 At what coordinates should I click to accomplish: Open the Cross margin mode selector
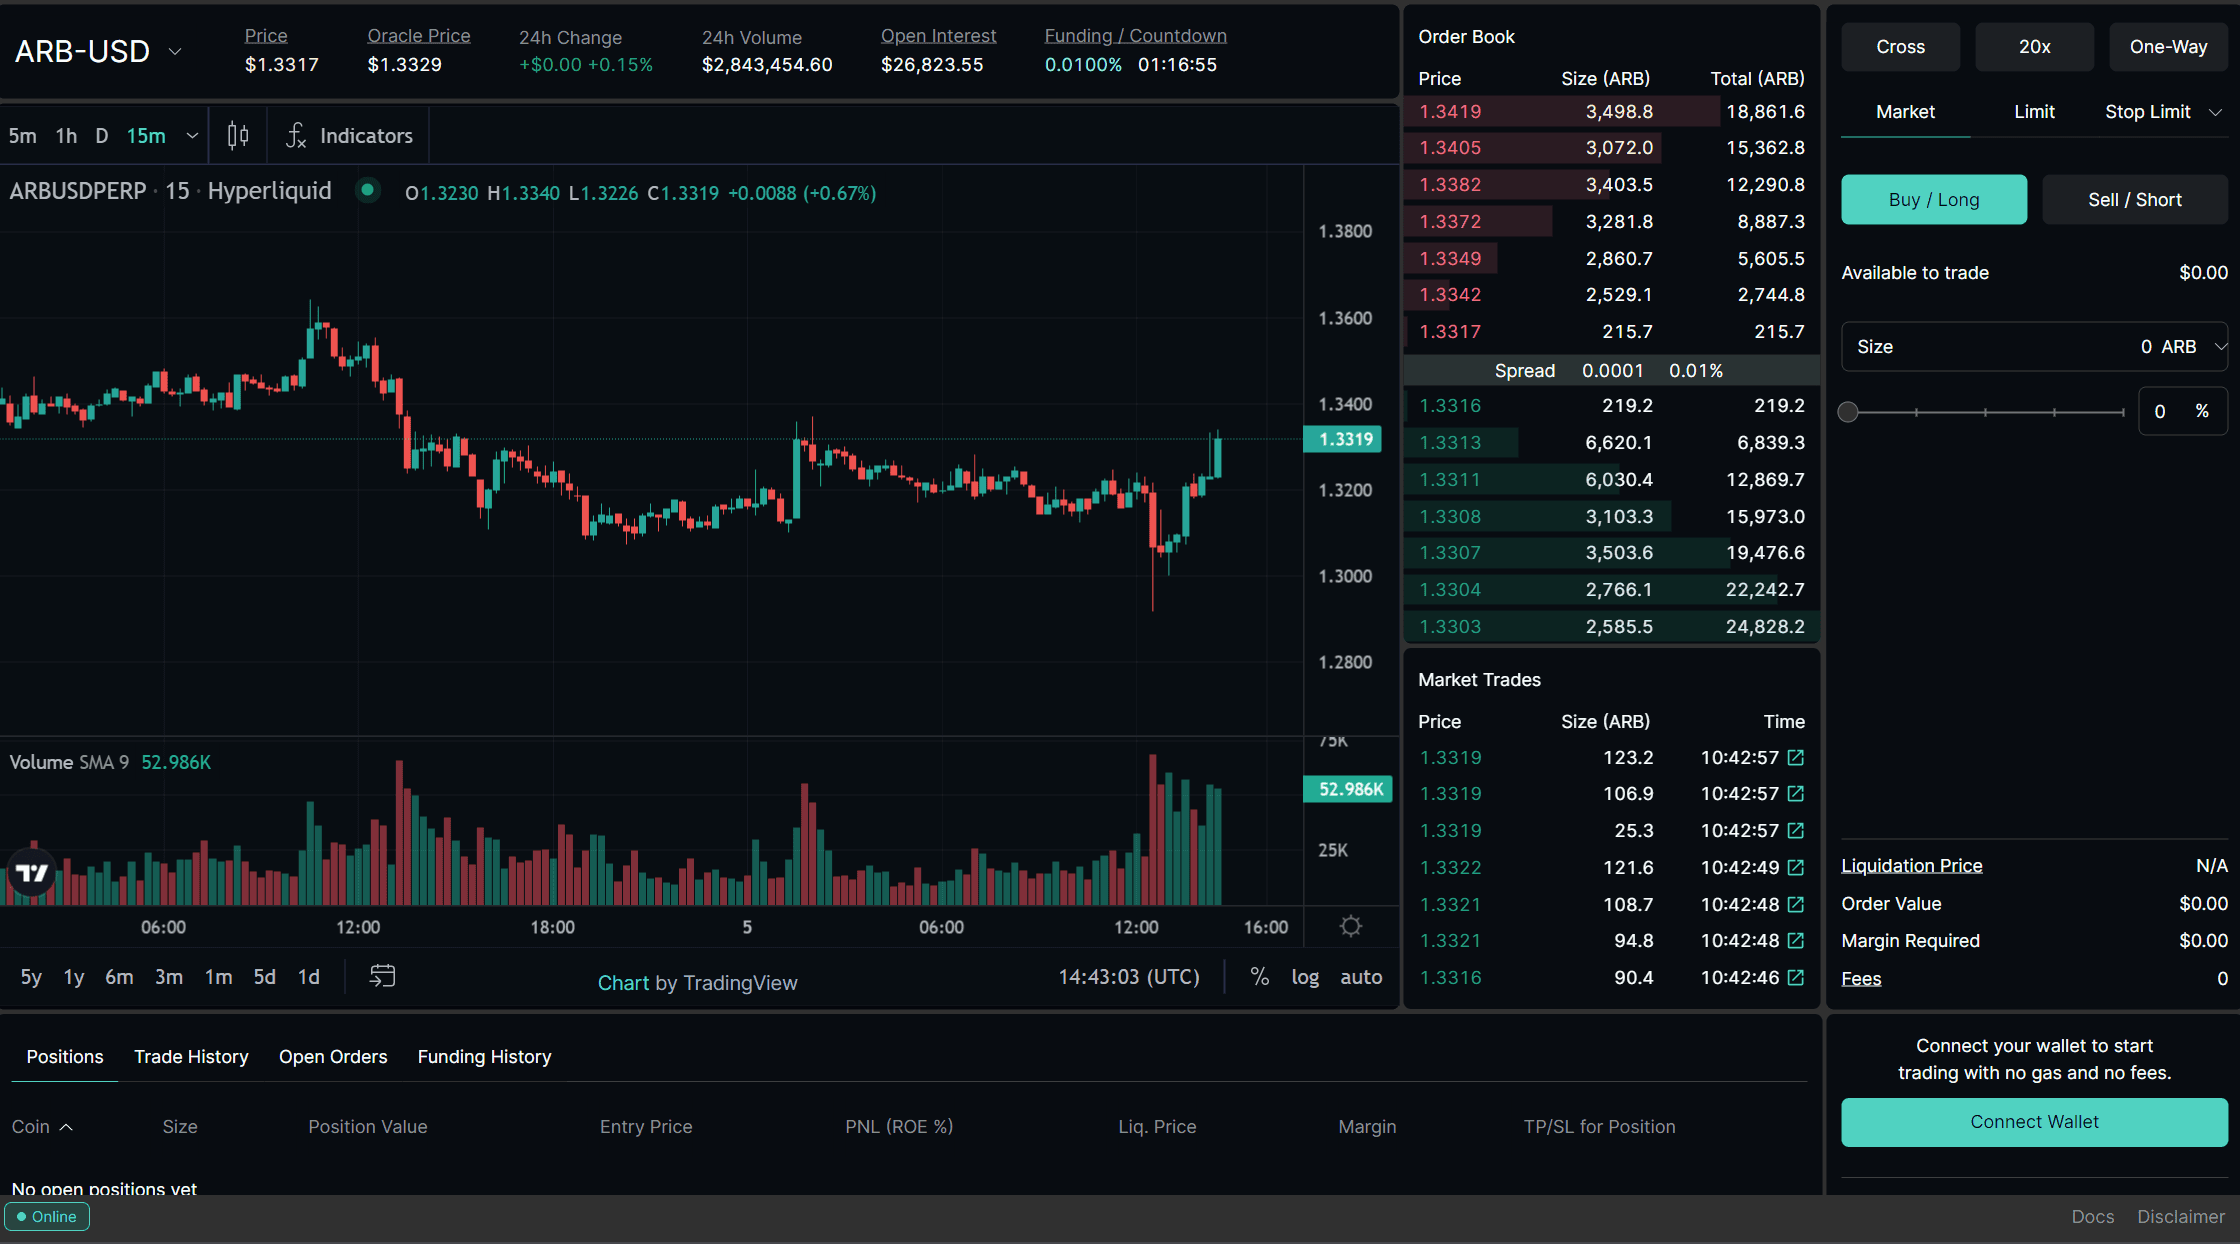(1900, 47)
